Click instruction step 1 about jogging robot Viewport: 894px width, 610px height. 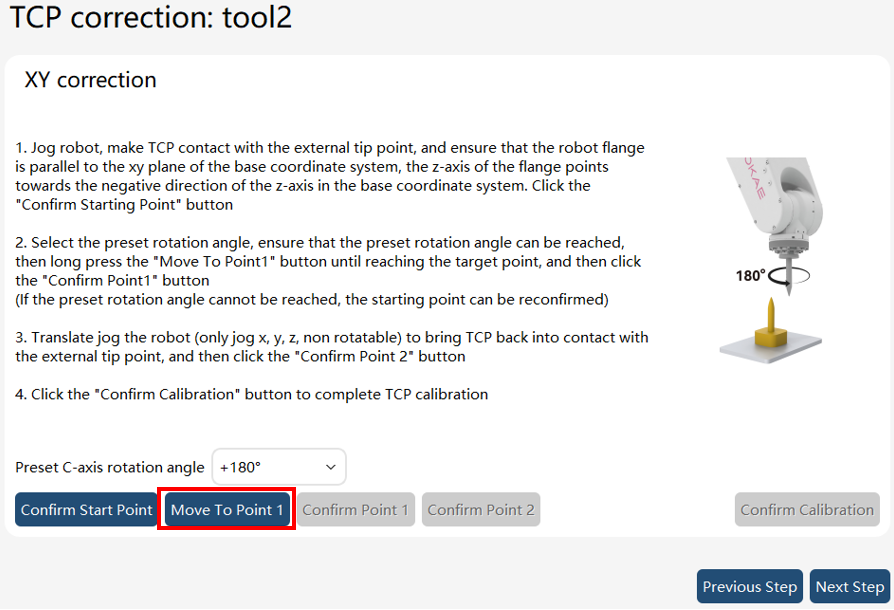[x=330, y=176]
